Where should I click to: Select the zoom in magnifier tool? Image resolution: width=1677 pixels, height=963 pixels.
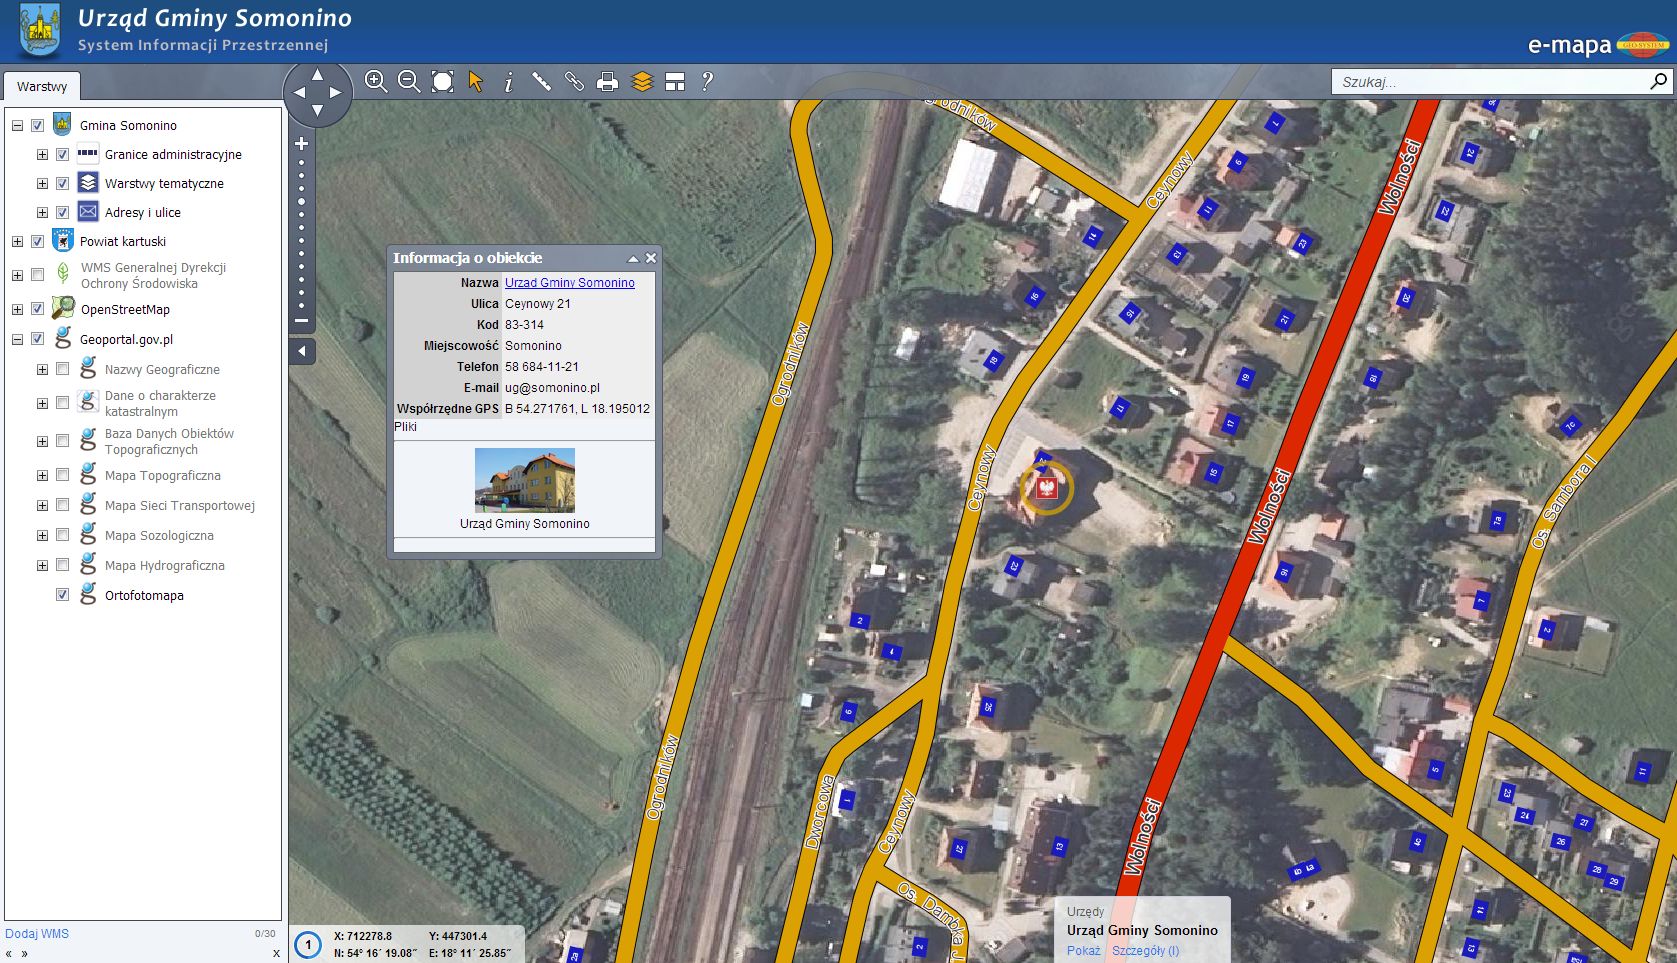pyautogui.click(x=376, y=82)
